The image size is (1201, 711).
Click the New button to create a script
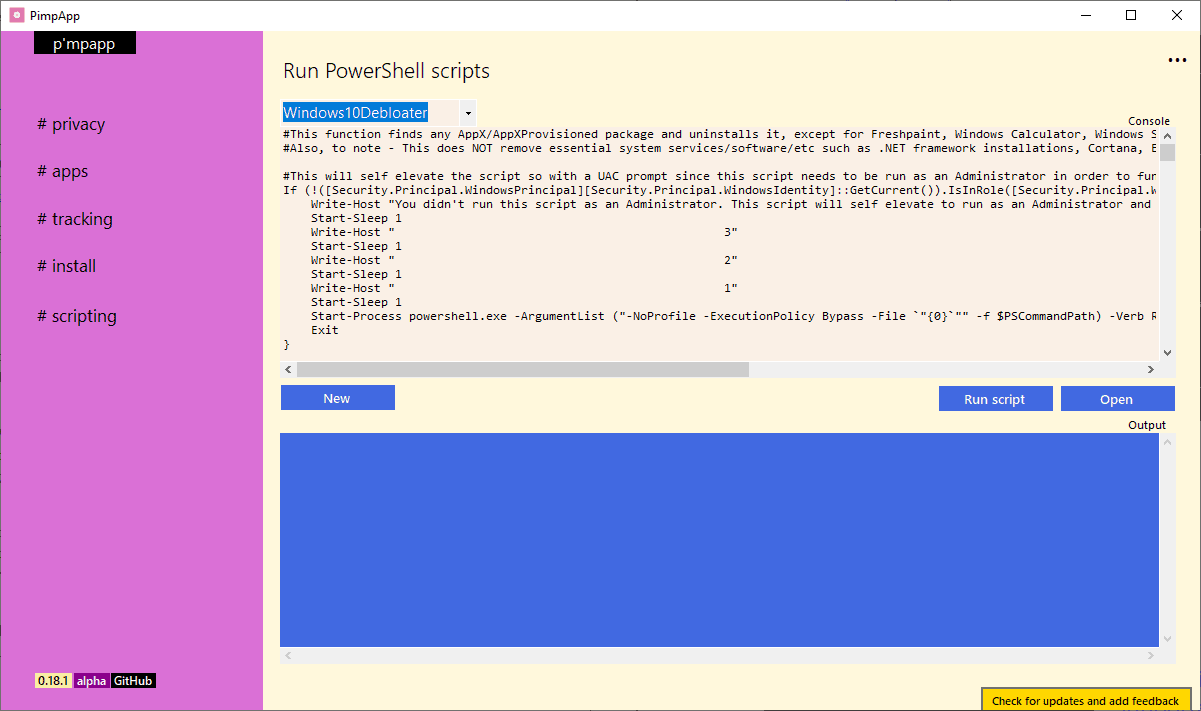[x=337, y=397]
